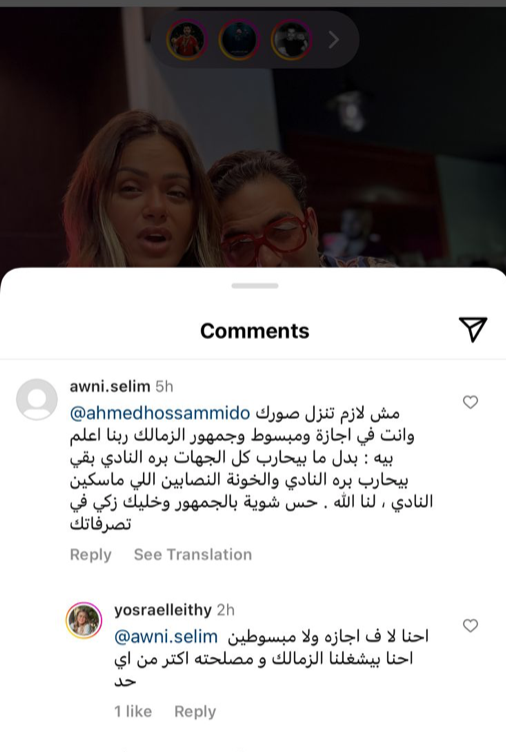
Task: View the 1 like on yosraelleithy's reply
Action: (133, 711)
